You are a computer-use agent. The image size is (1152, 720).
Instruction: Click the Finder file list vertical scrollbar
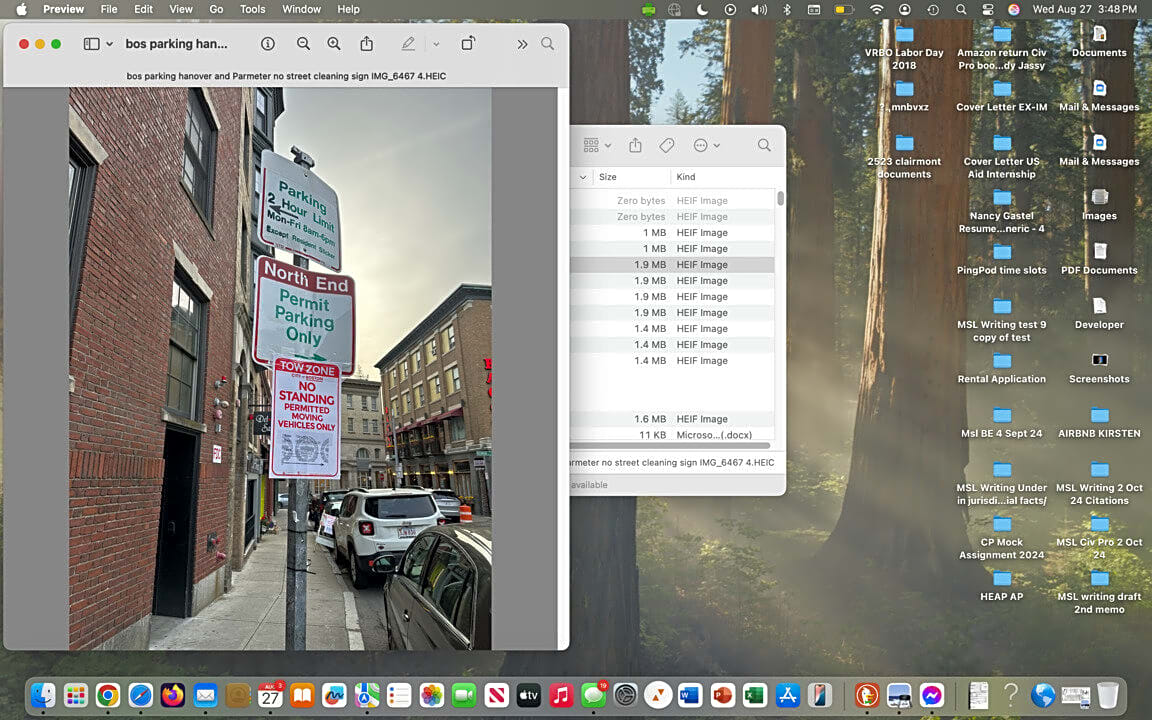tap(780, 198)
